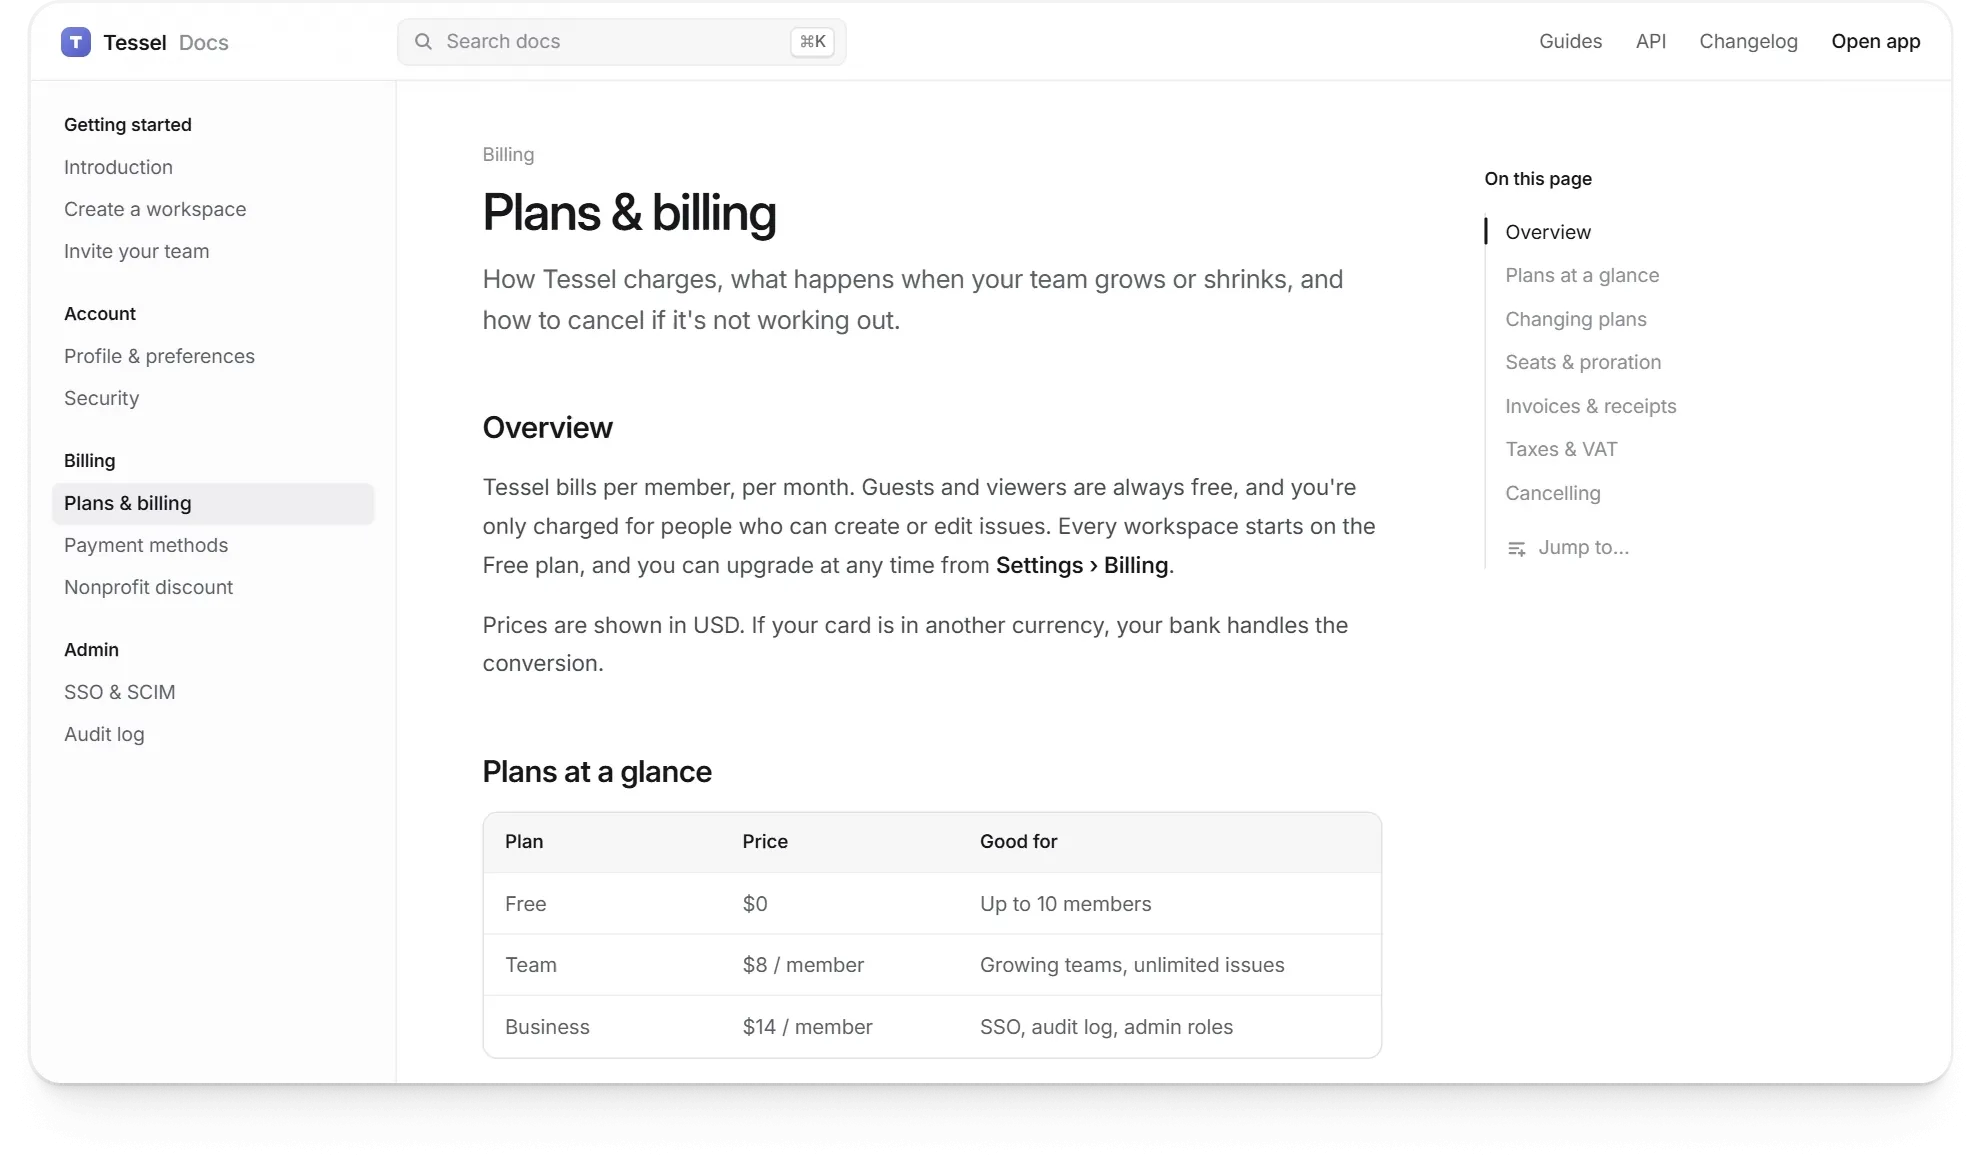Open the Changelog nav link
The height and width of the screenshot is (1176, 1982).
(1748, 42)
